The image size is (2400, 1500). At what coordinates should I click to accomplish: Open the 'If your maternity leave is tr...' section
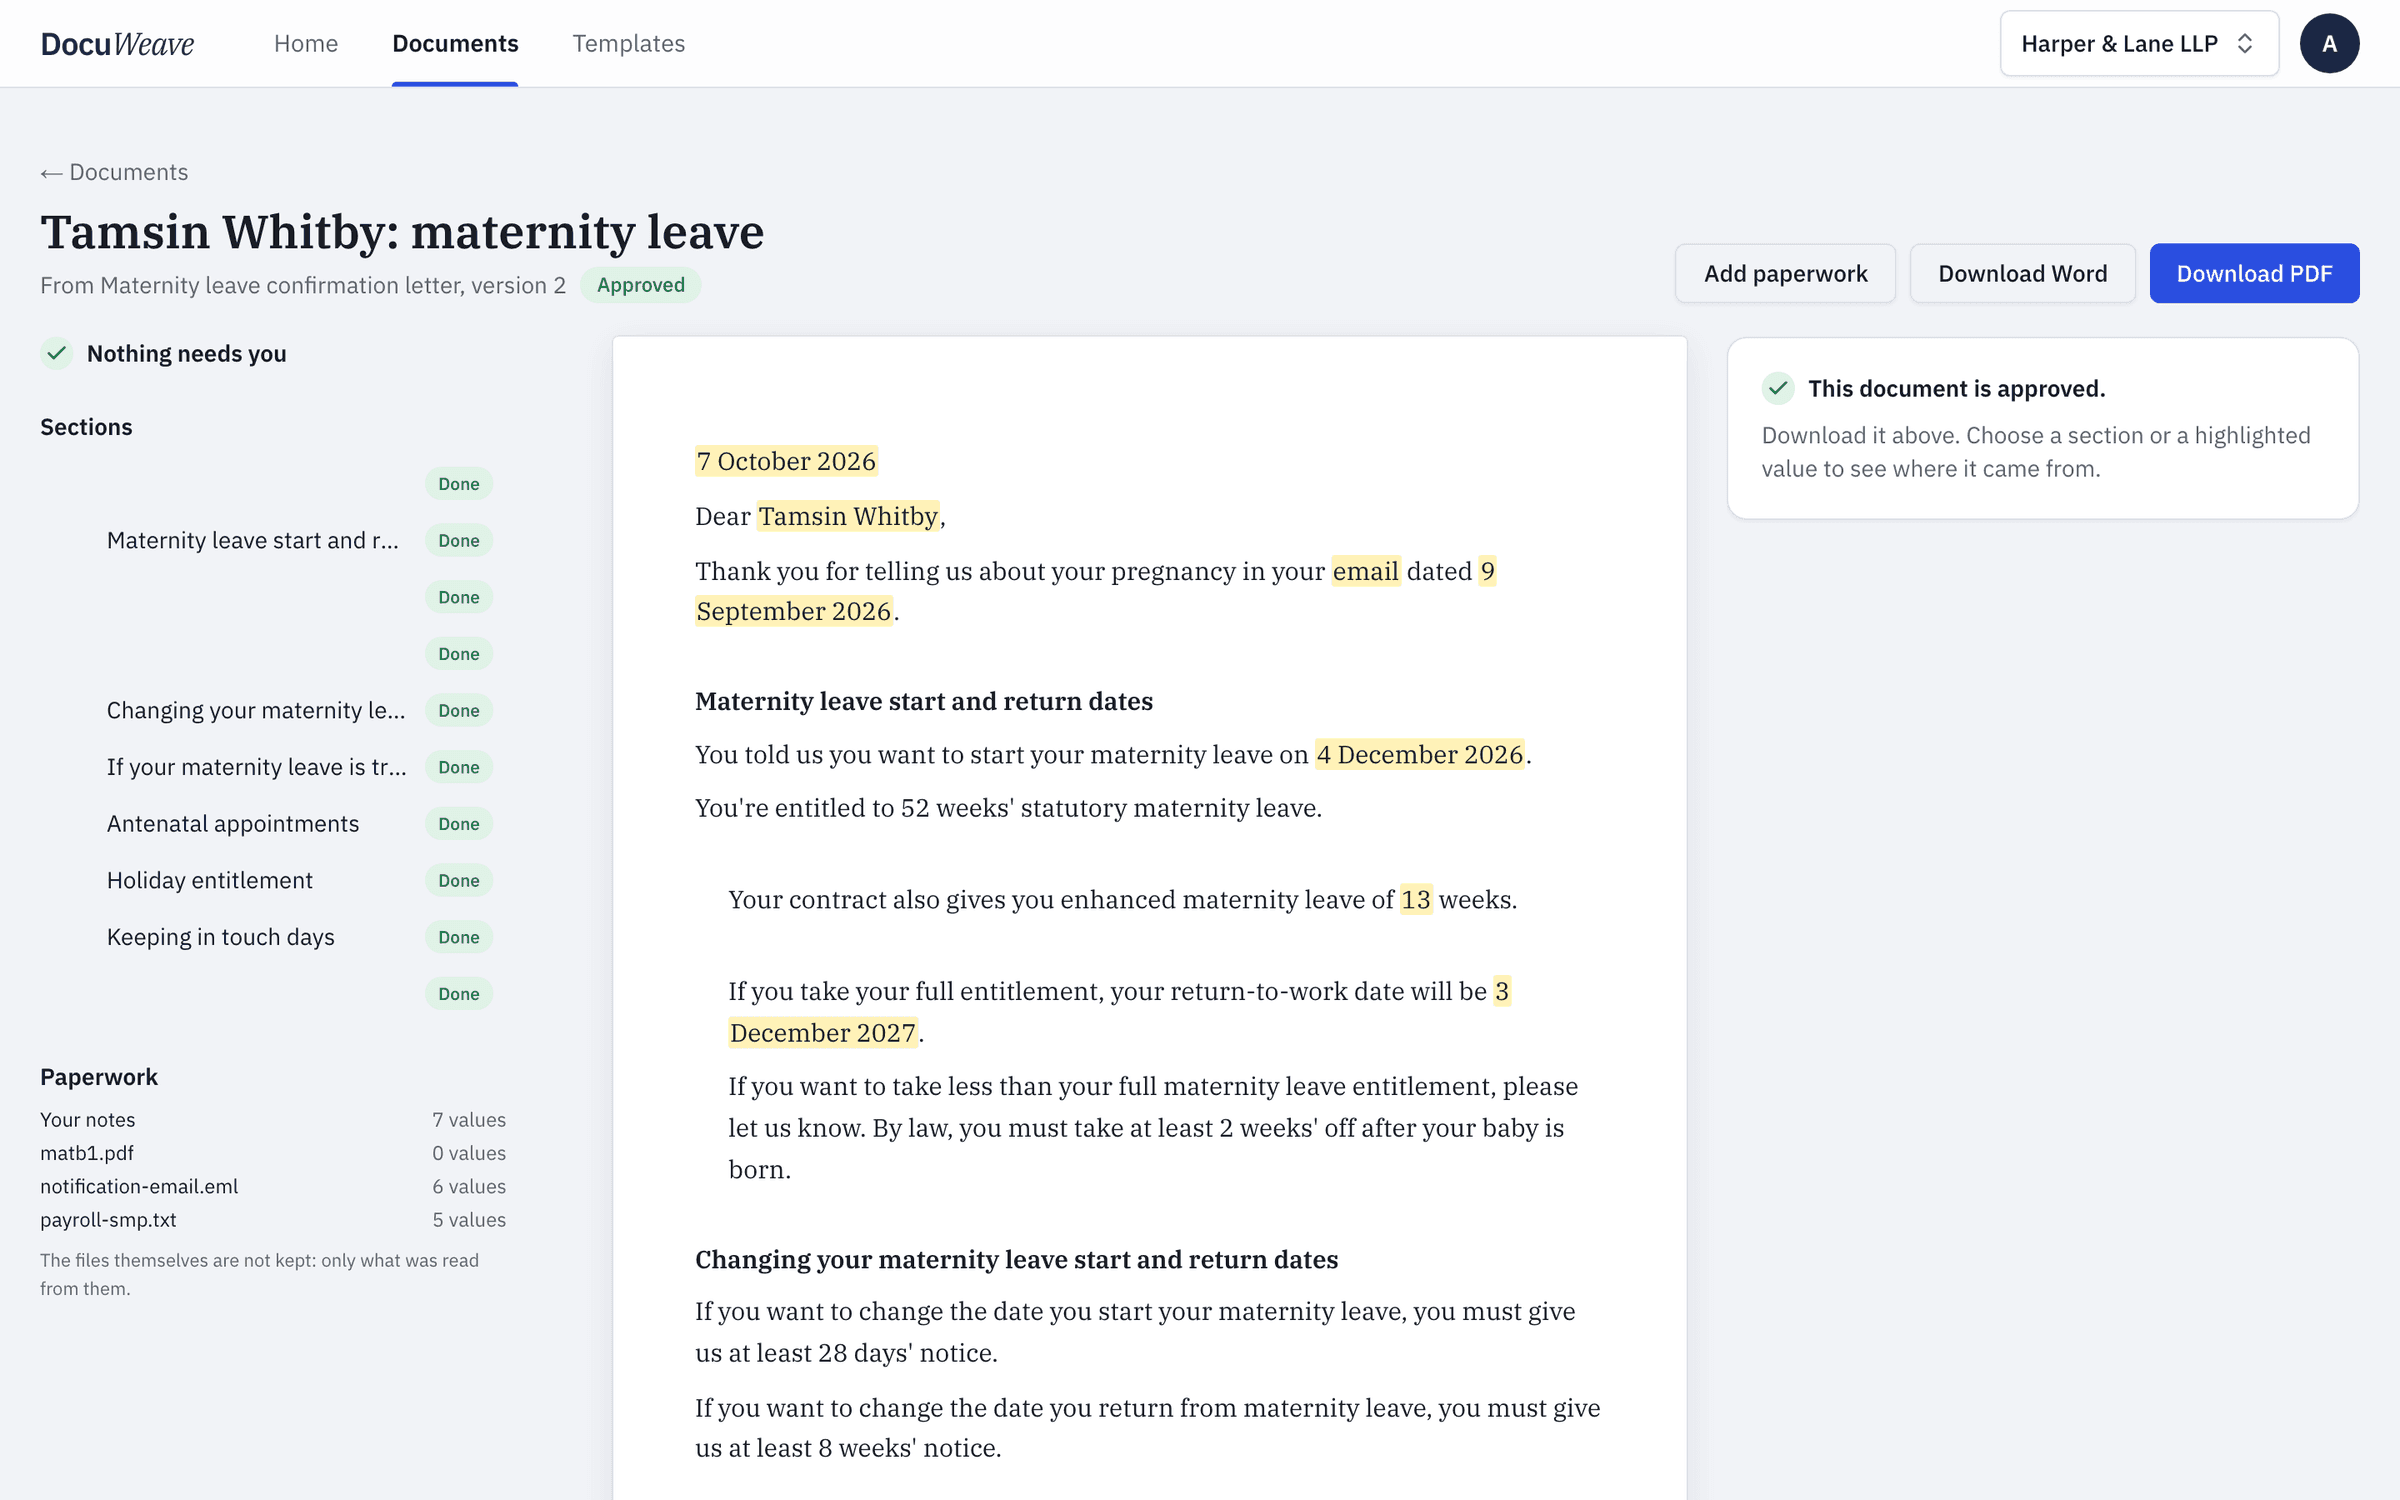click(x=257, y=767)
